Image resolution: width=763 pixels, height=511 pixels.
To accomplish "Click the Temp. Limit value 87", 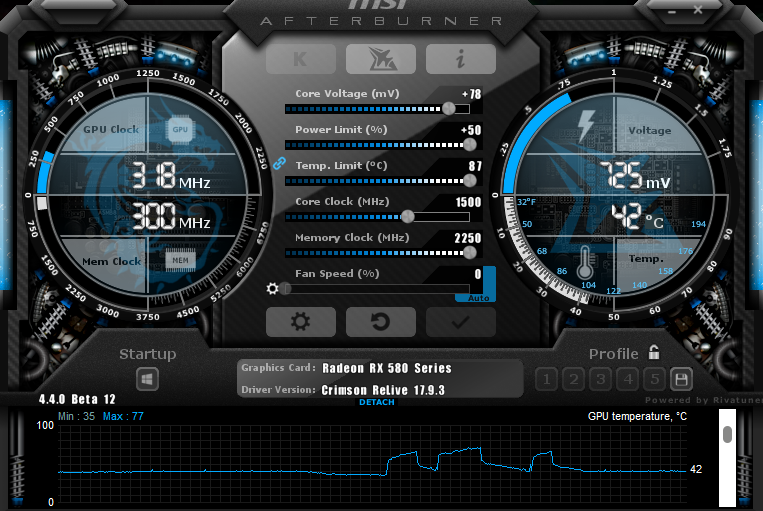I will [475, 166].
